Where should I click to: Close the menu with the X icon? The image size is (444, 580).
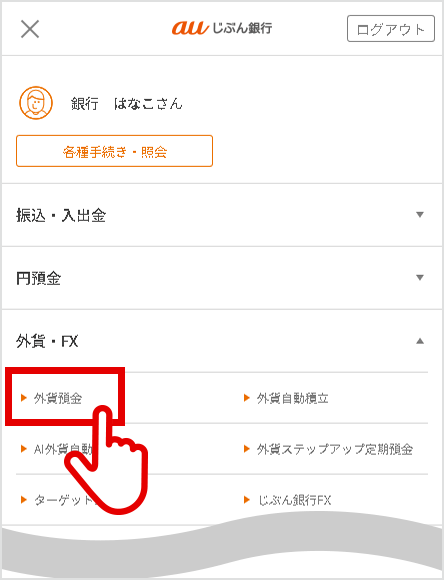pyautogui.click(x=30, y=29)
